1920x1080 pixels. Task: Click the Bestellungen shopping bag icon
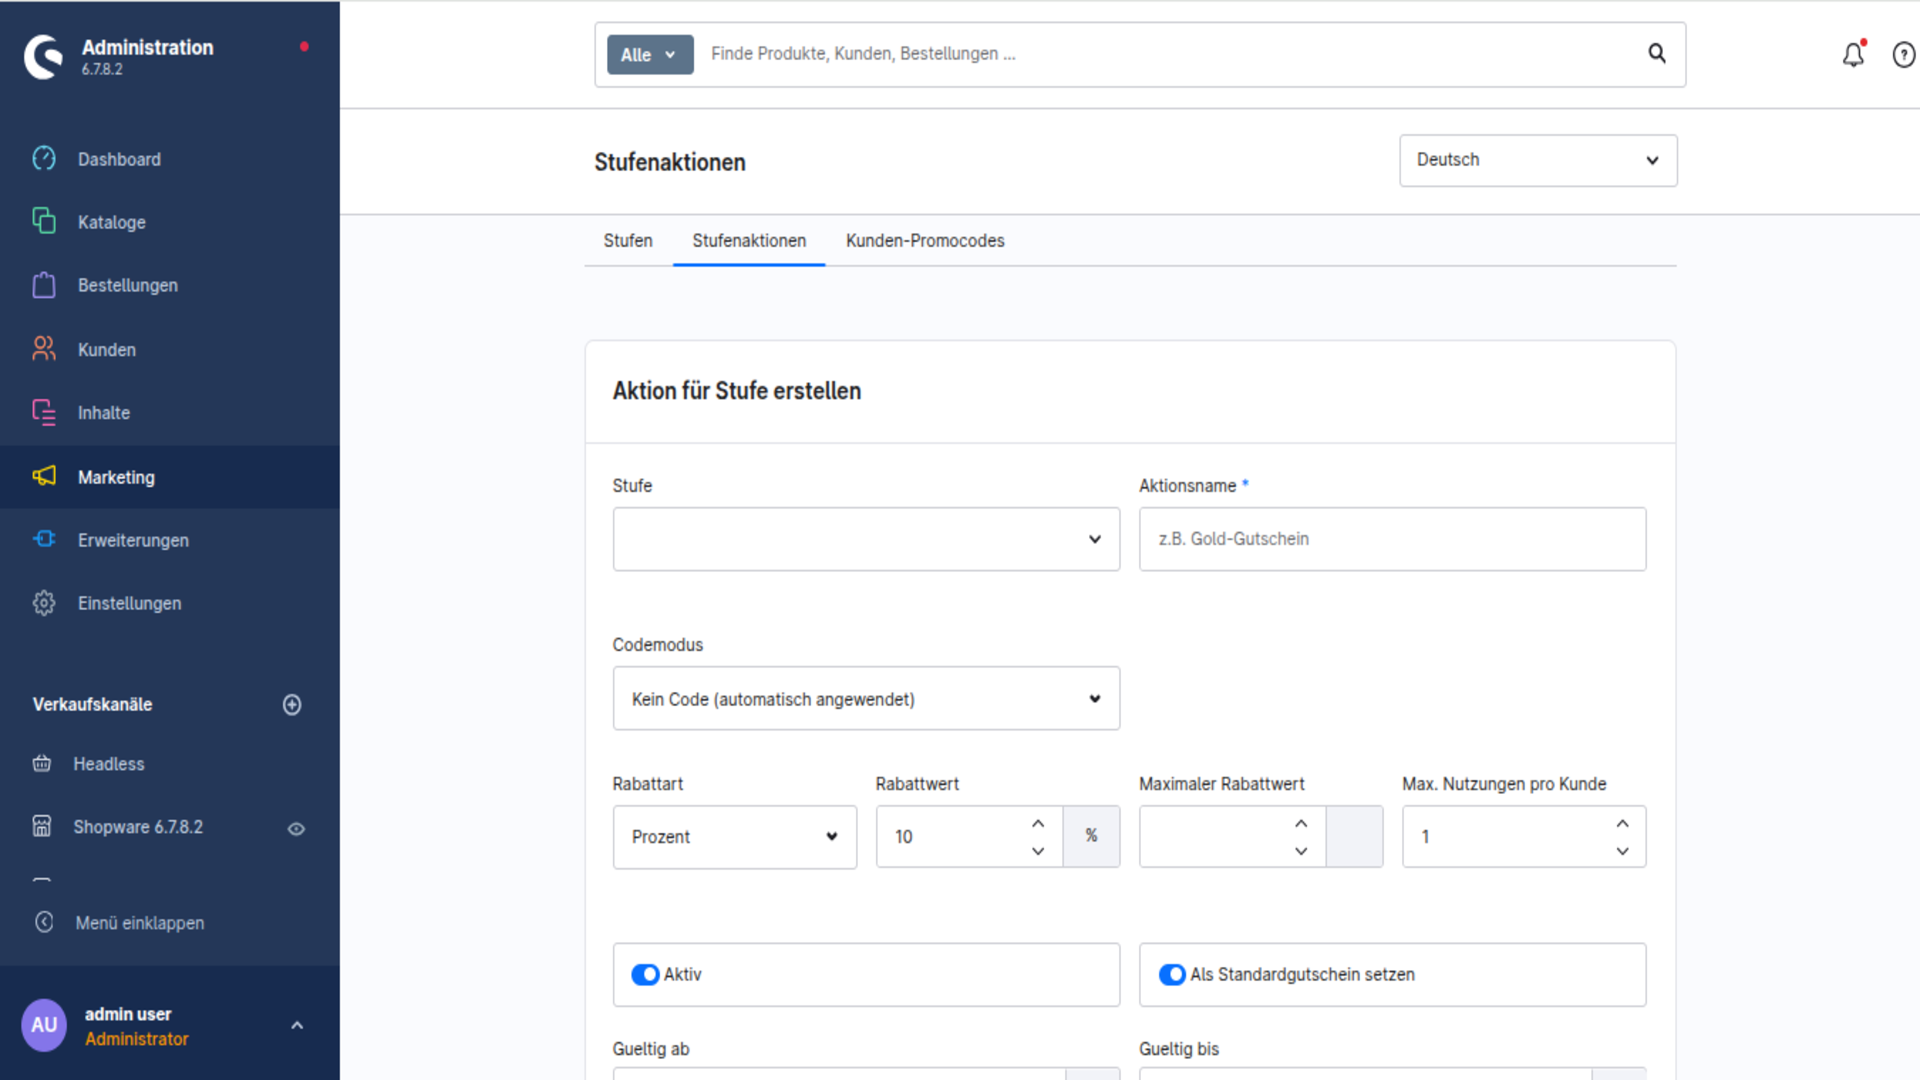point(44,285)
